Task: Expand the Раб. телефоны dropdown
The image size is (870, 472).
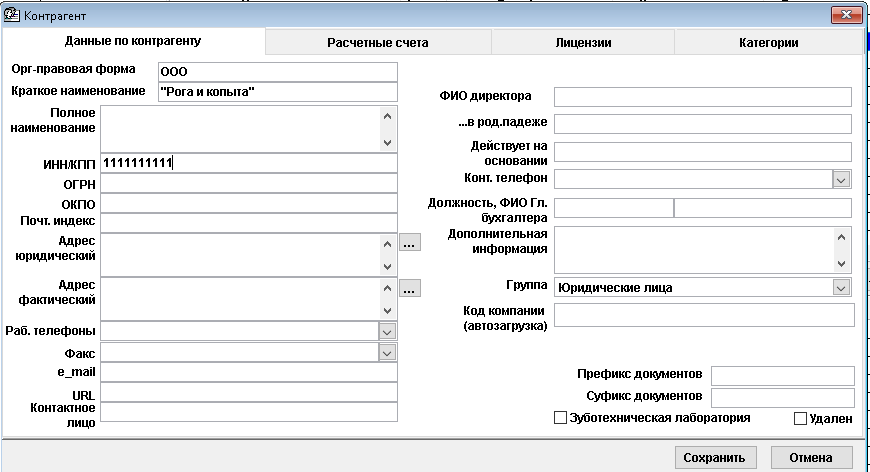Action: (387, 331)
